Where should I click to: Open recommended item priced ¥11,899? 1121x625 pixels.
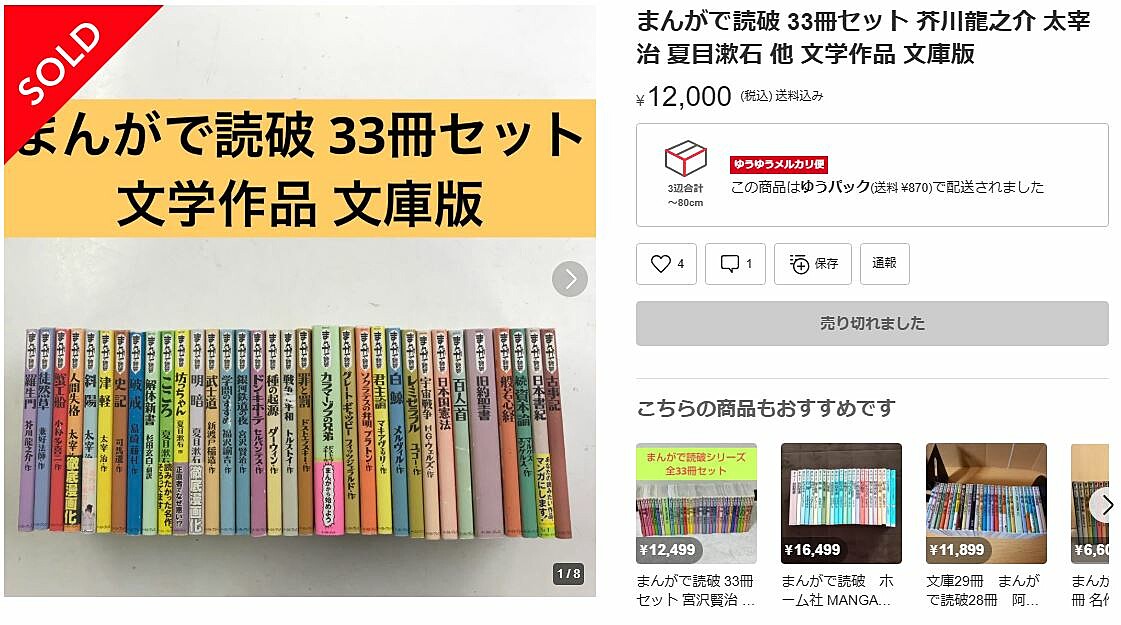pyautogui.click(x=987, y=503)
